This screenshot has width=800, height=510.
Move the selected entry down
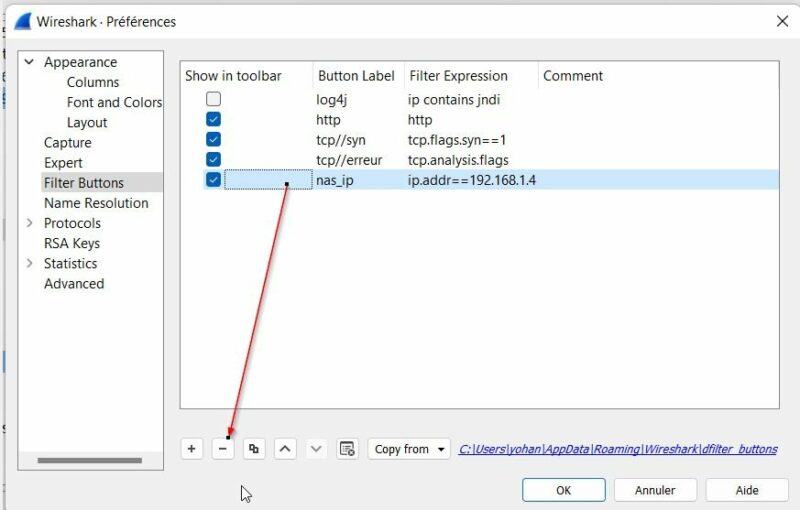(x=316, y=449)
